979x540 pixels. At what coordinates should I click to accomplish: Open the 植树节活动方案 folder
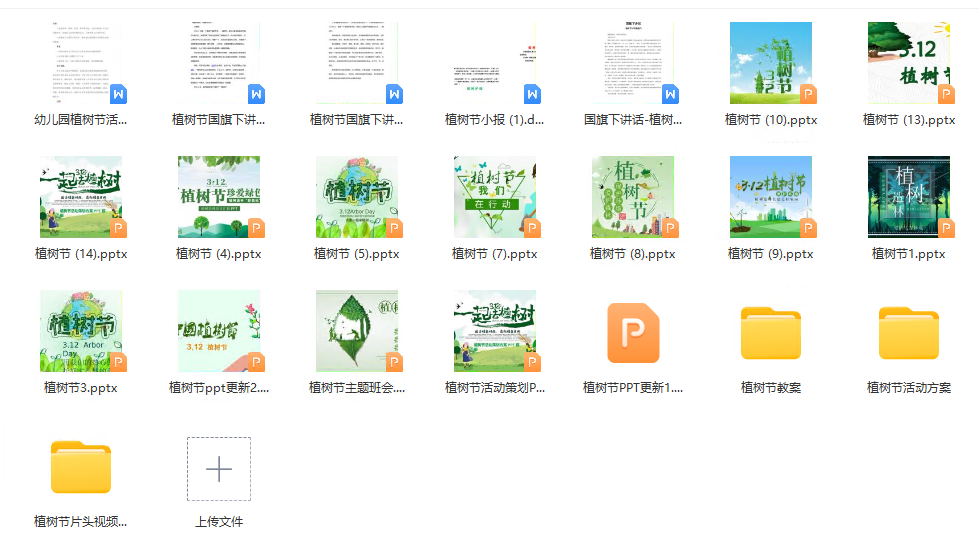point(908,334)
